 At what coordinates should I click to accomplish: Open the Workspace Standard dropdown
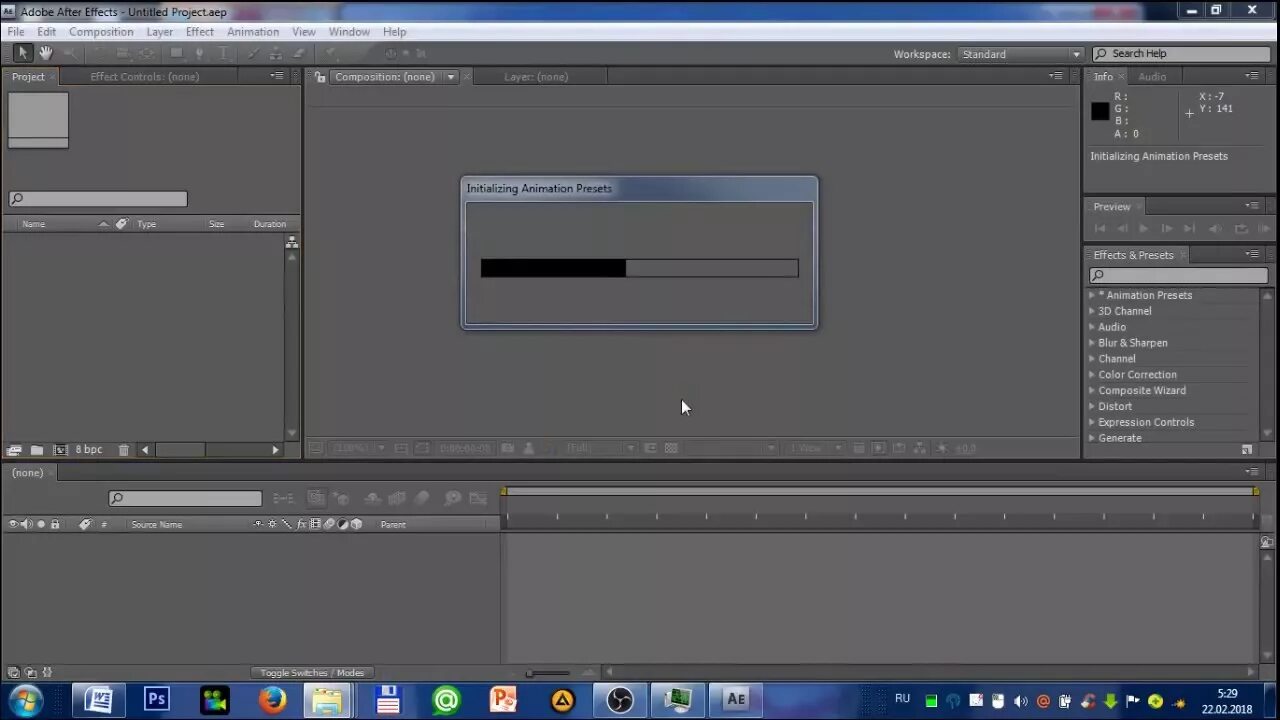(1021, 54)
